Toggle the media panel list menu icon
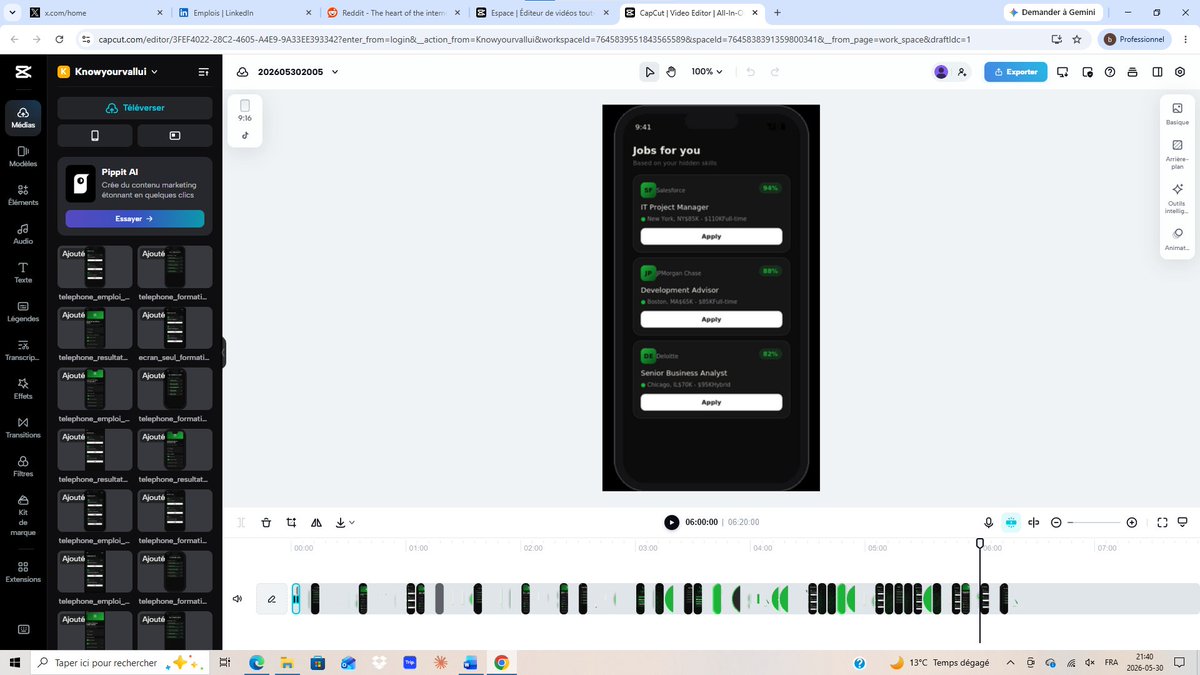This screenshot has width=1200, height=675. click(x=204, y=72)
